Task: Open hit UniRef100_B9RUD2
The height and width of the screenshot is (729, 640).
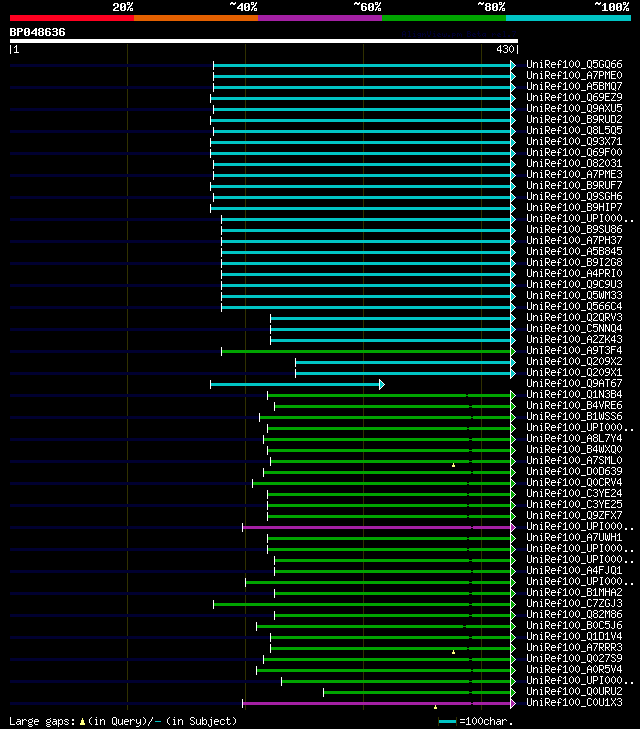Action: click(x=574, y=119)
